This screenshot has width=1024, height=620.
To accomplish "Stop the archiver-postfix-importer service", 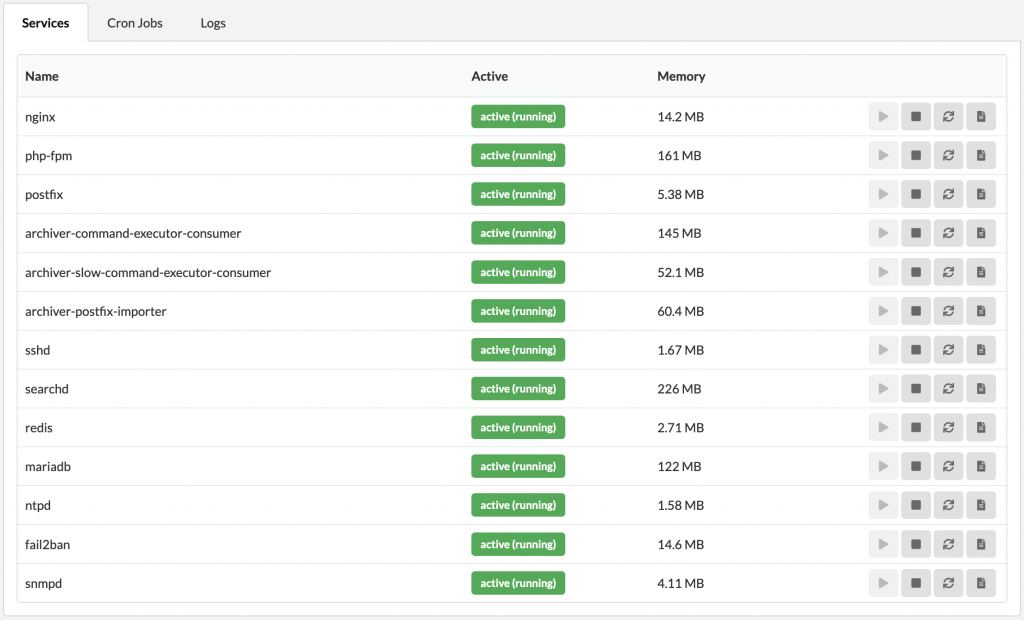I will tap(916, 311).
